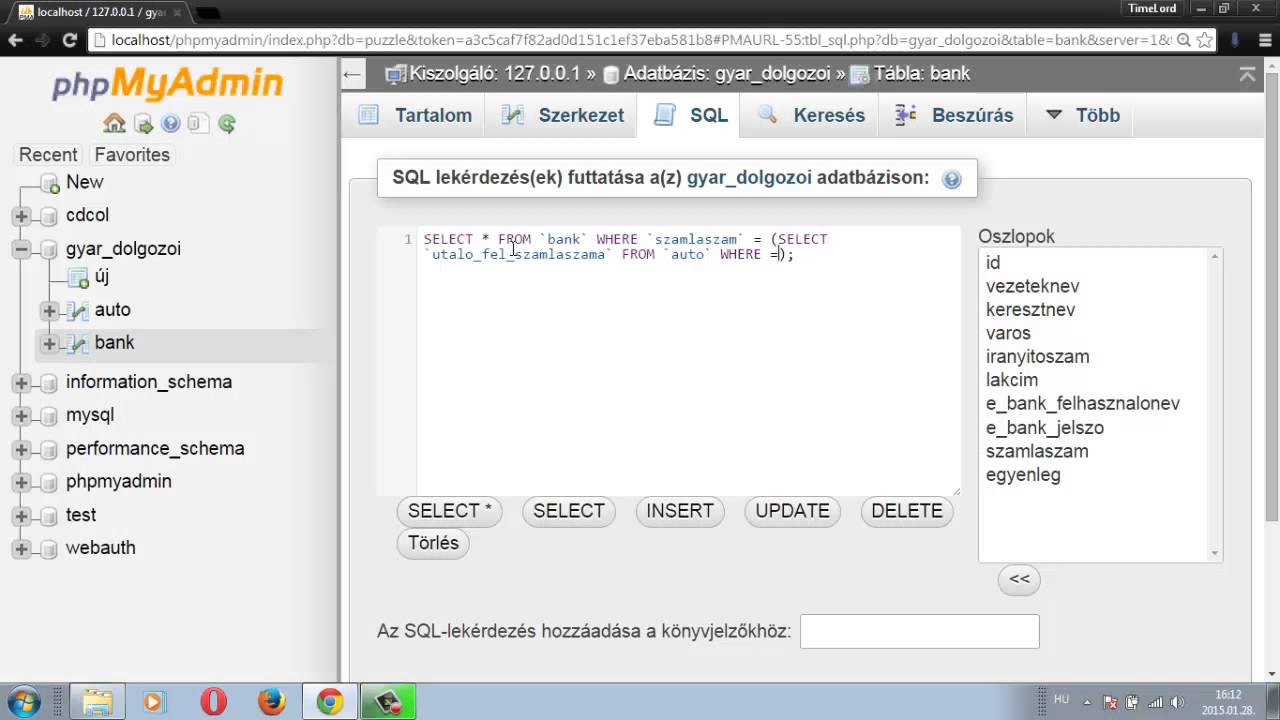Screen dimensions: 1280x720
Task: Show hidden tray icons arrow
Action: [1087, 702]
